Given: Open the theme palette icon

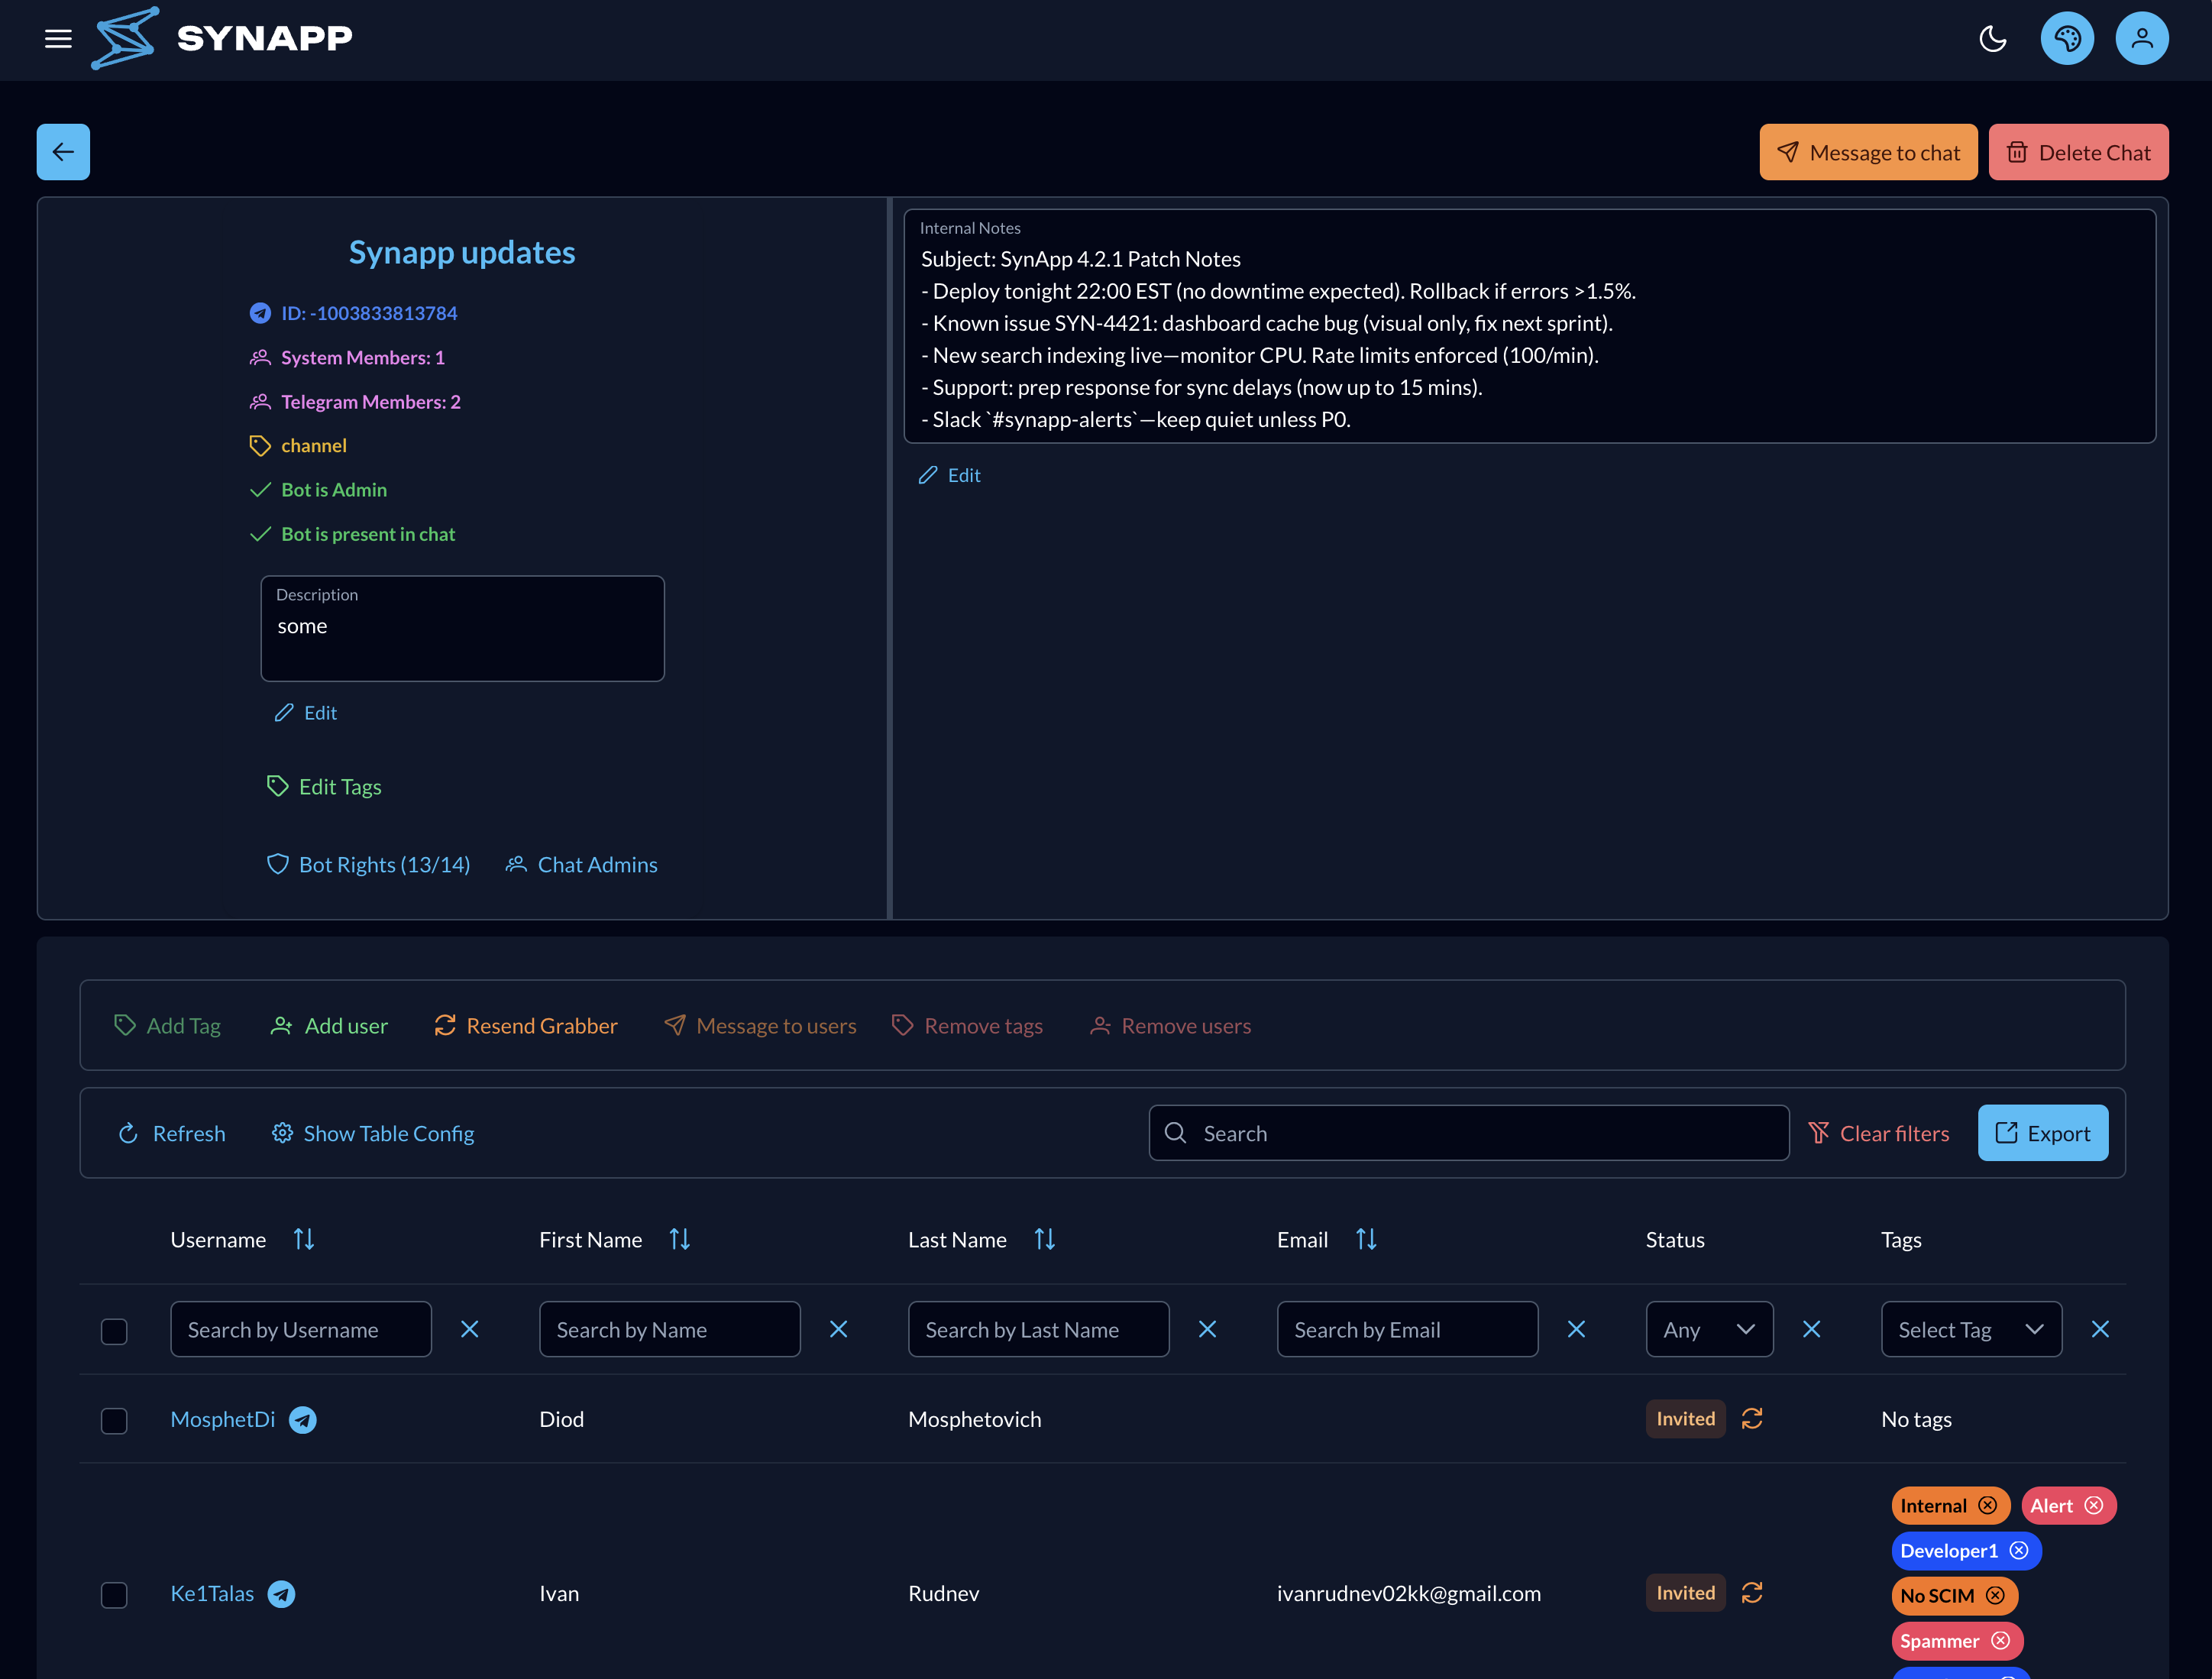Looking at the screenshot, I should (2067, 39).
